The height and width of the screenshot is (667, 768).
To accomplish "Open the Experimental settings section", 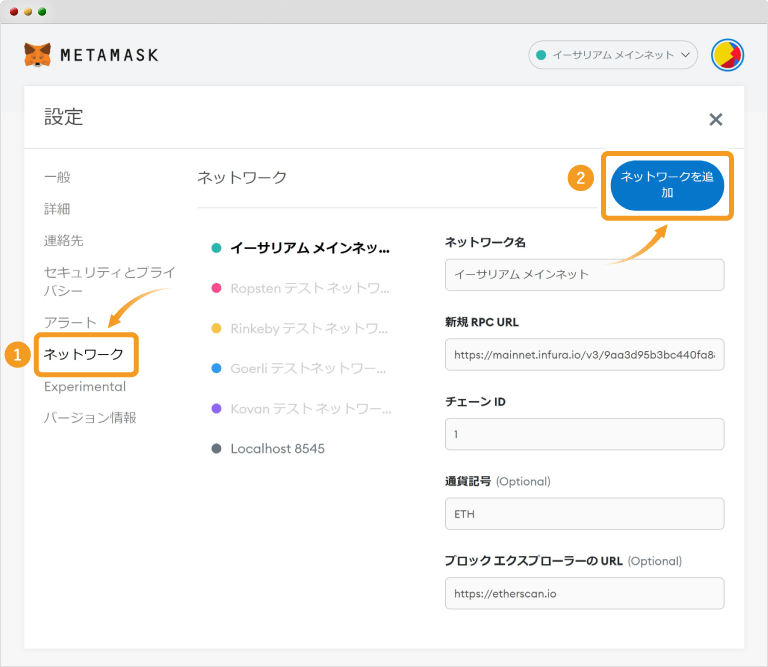I will pyautogui.click(x=85, y=386).
